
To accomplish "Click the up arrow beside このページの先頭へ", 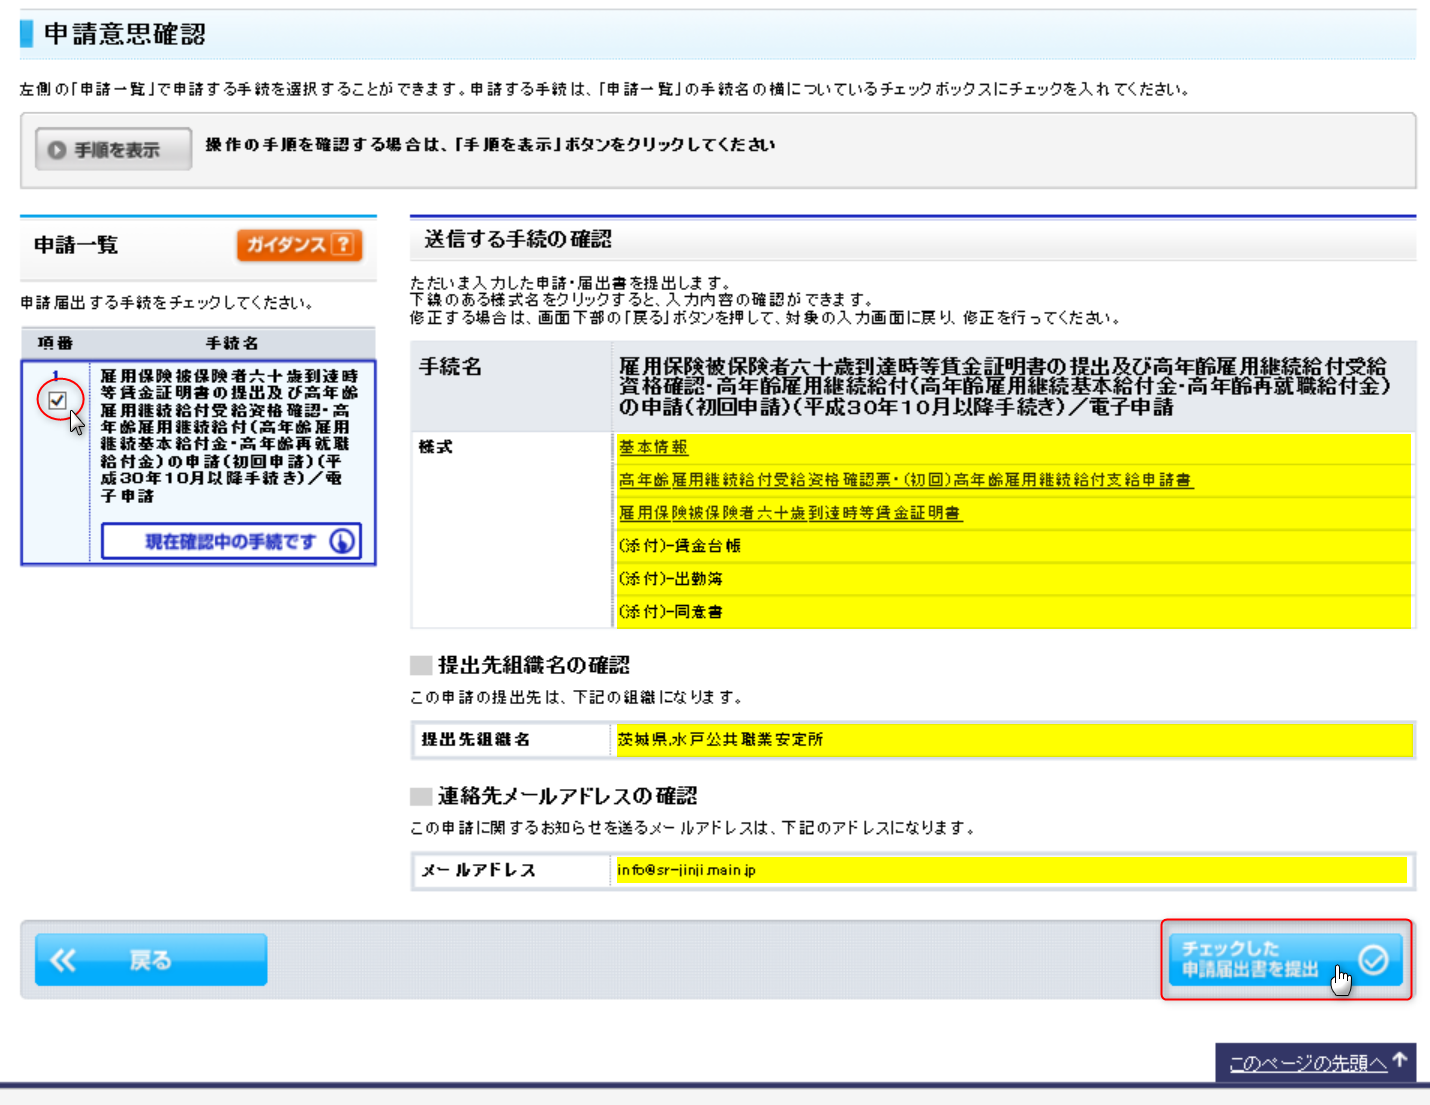I will tap(1400, 1061).
